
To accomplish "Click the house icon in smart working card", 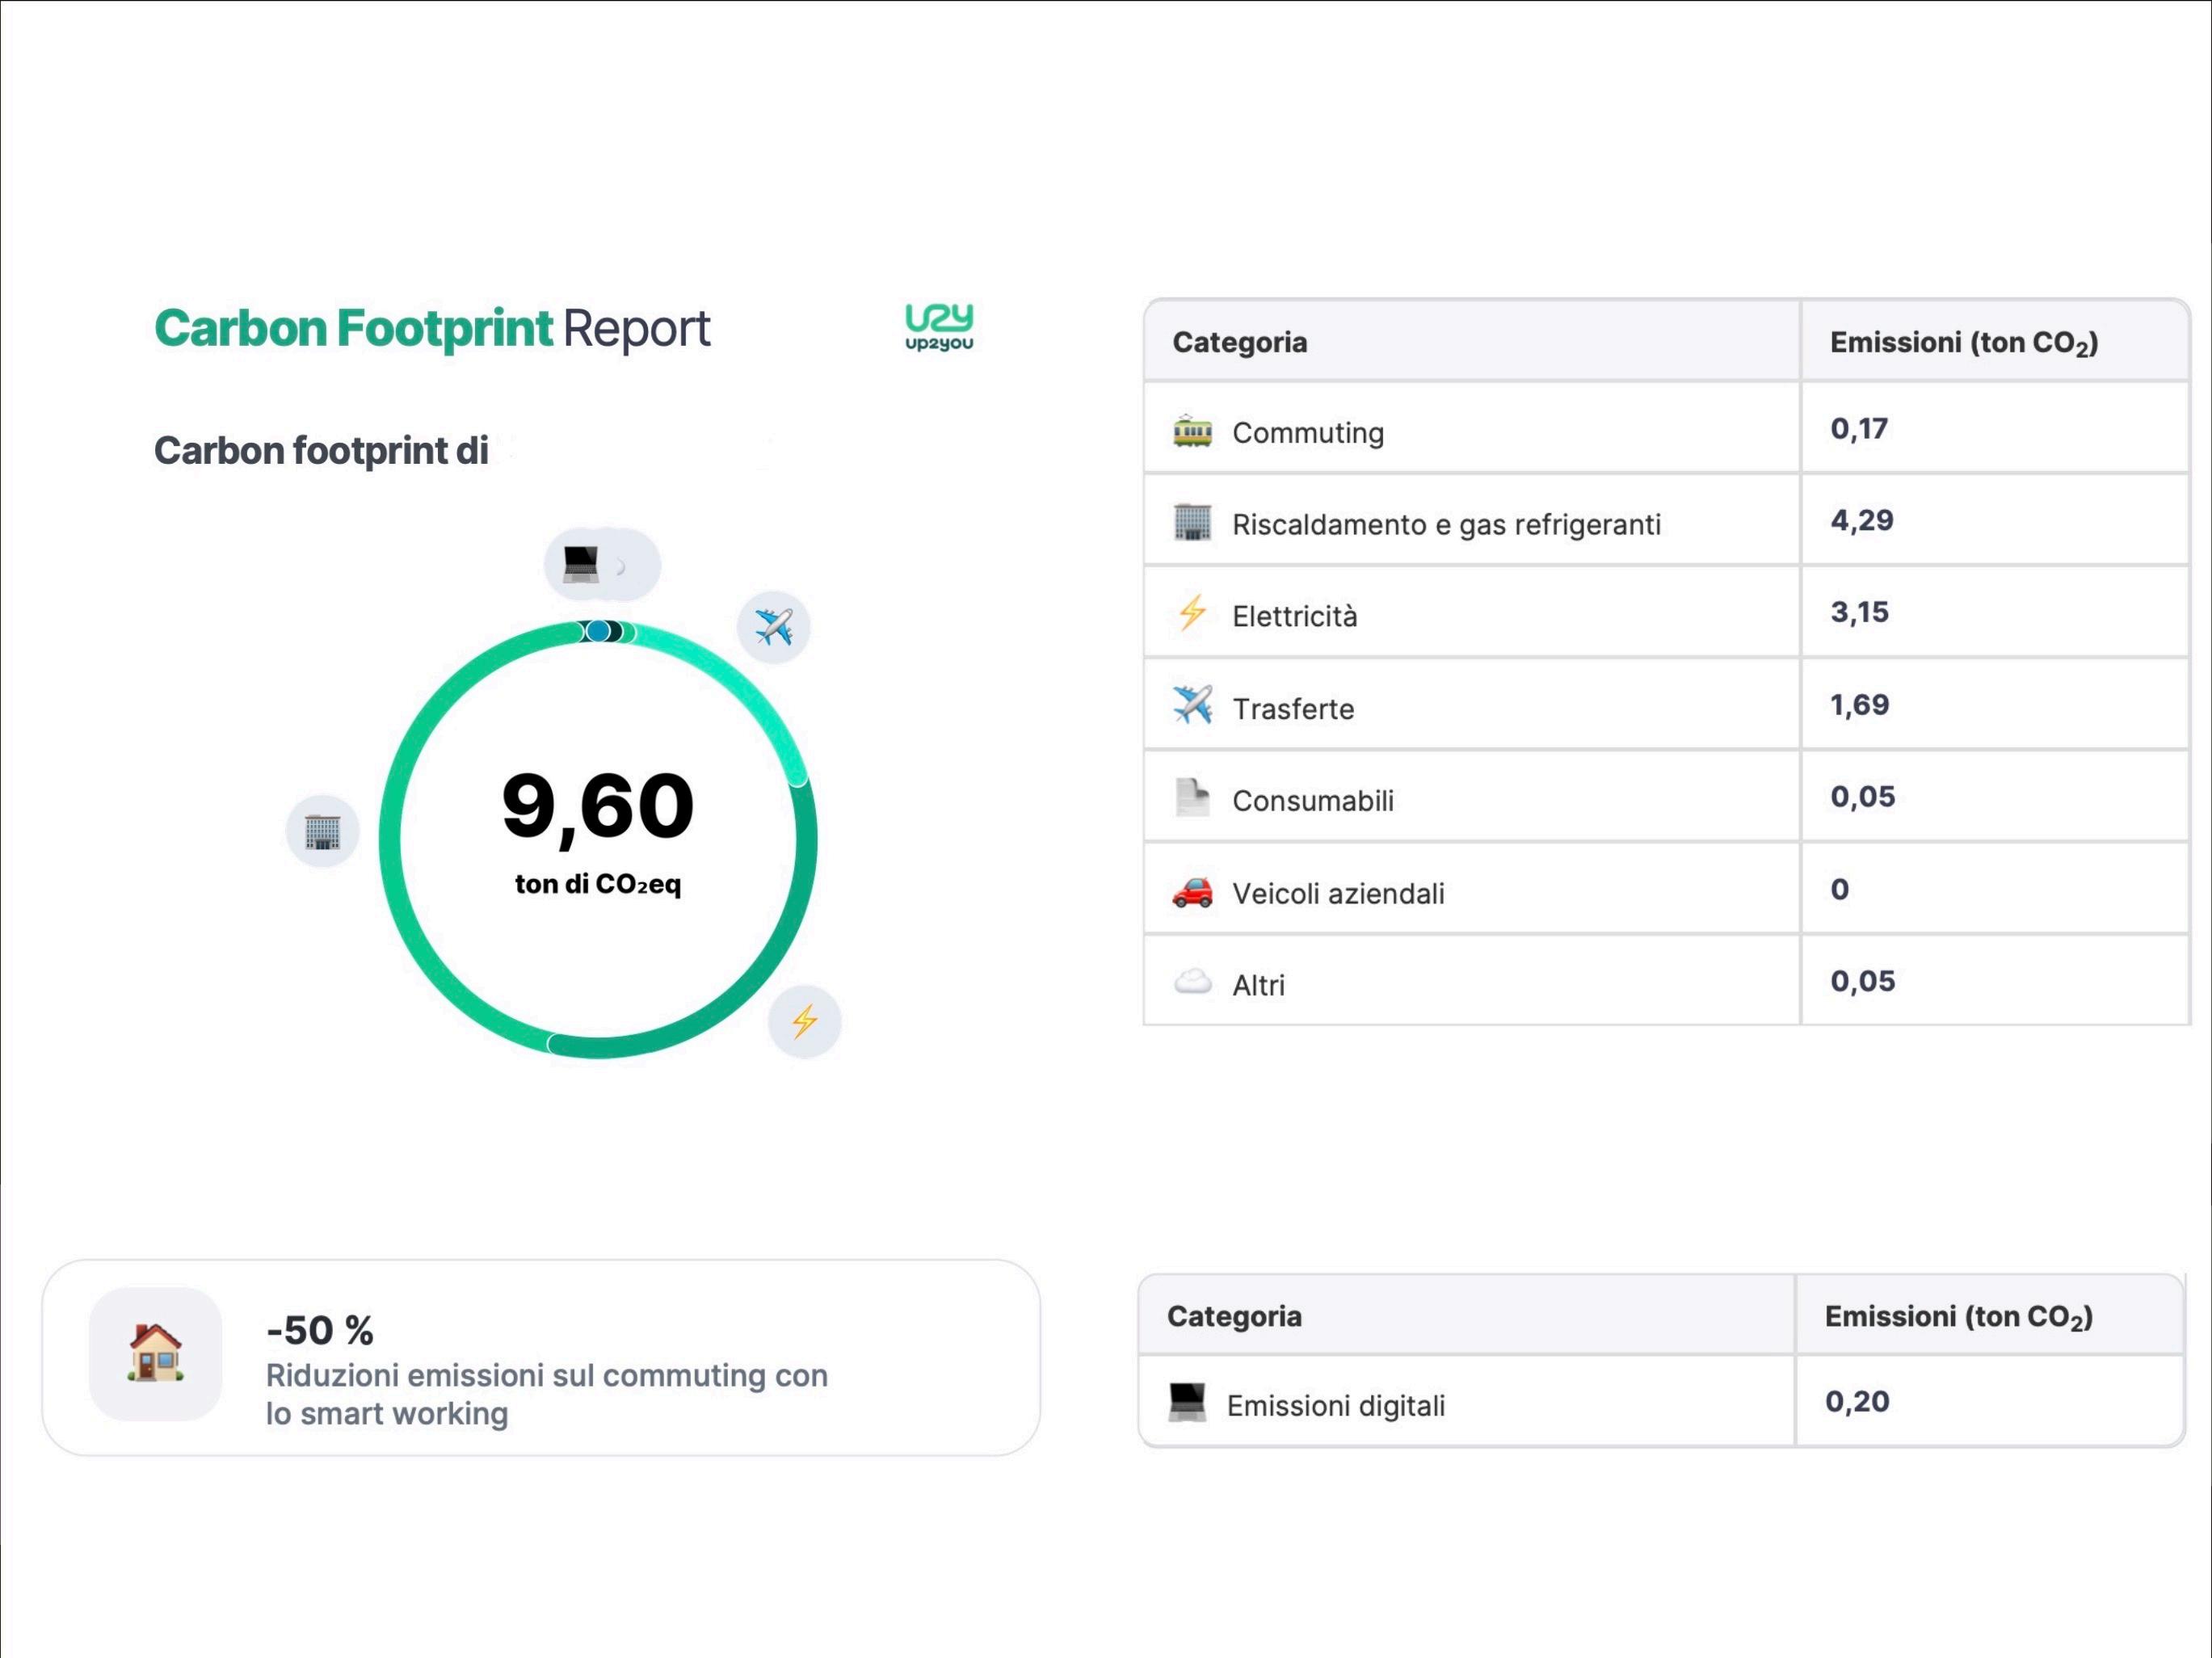I will 156,1353.
